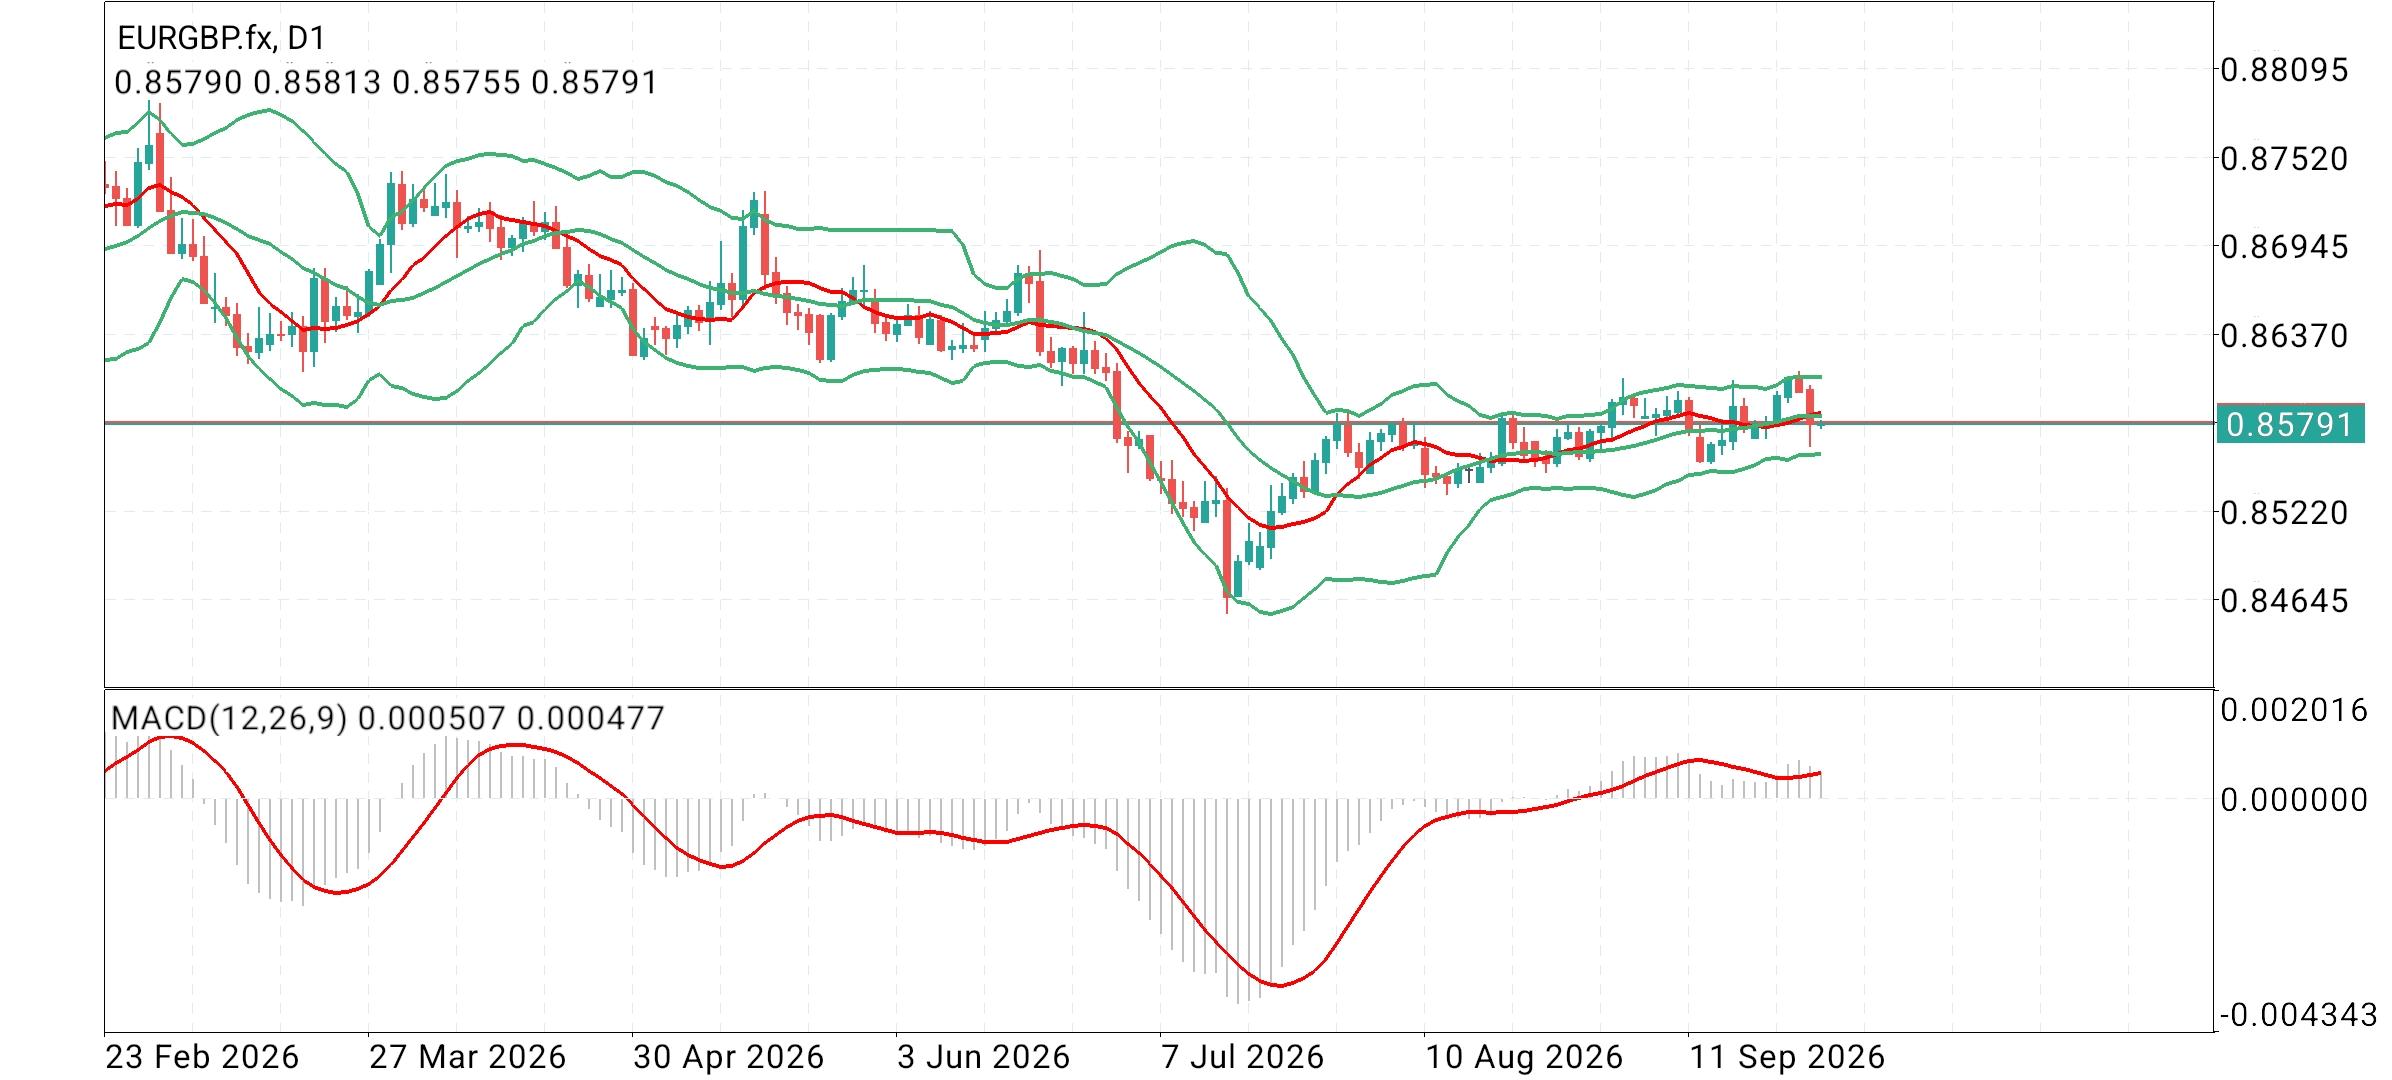Viewport: 2392px width, 1080px height.
Task: Click the MACD(12,26,9) indicator label
Action: [387, 718]
